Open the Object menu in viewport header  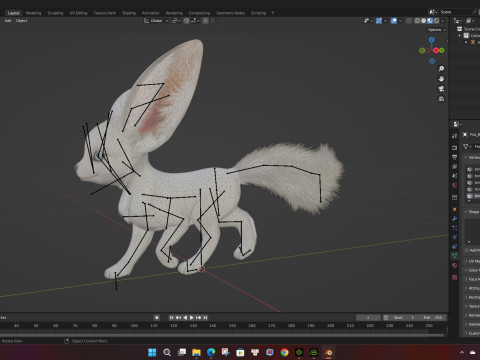[21, 21]
